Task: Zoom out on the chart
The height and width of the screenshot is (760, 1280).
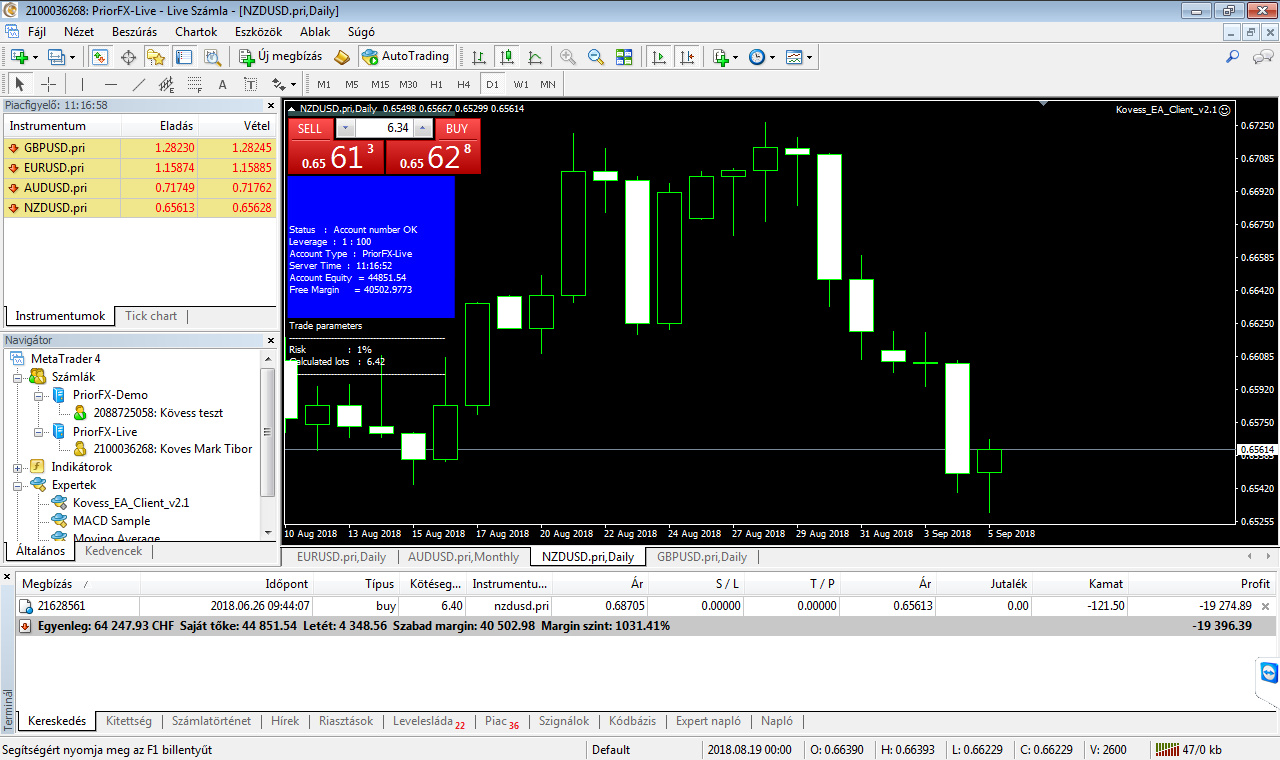Action: point(596,57)
